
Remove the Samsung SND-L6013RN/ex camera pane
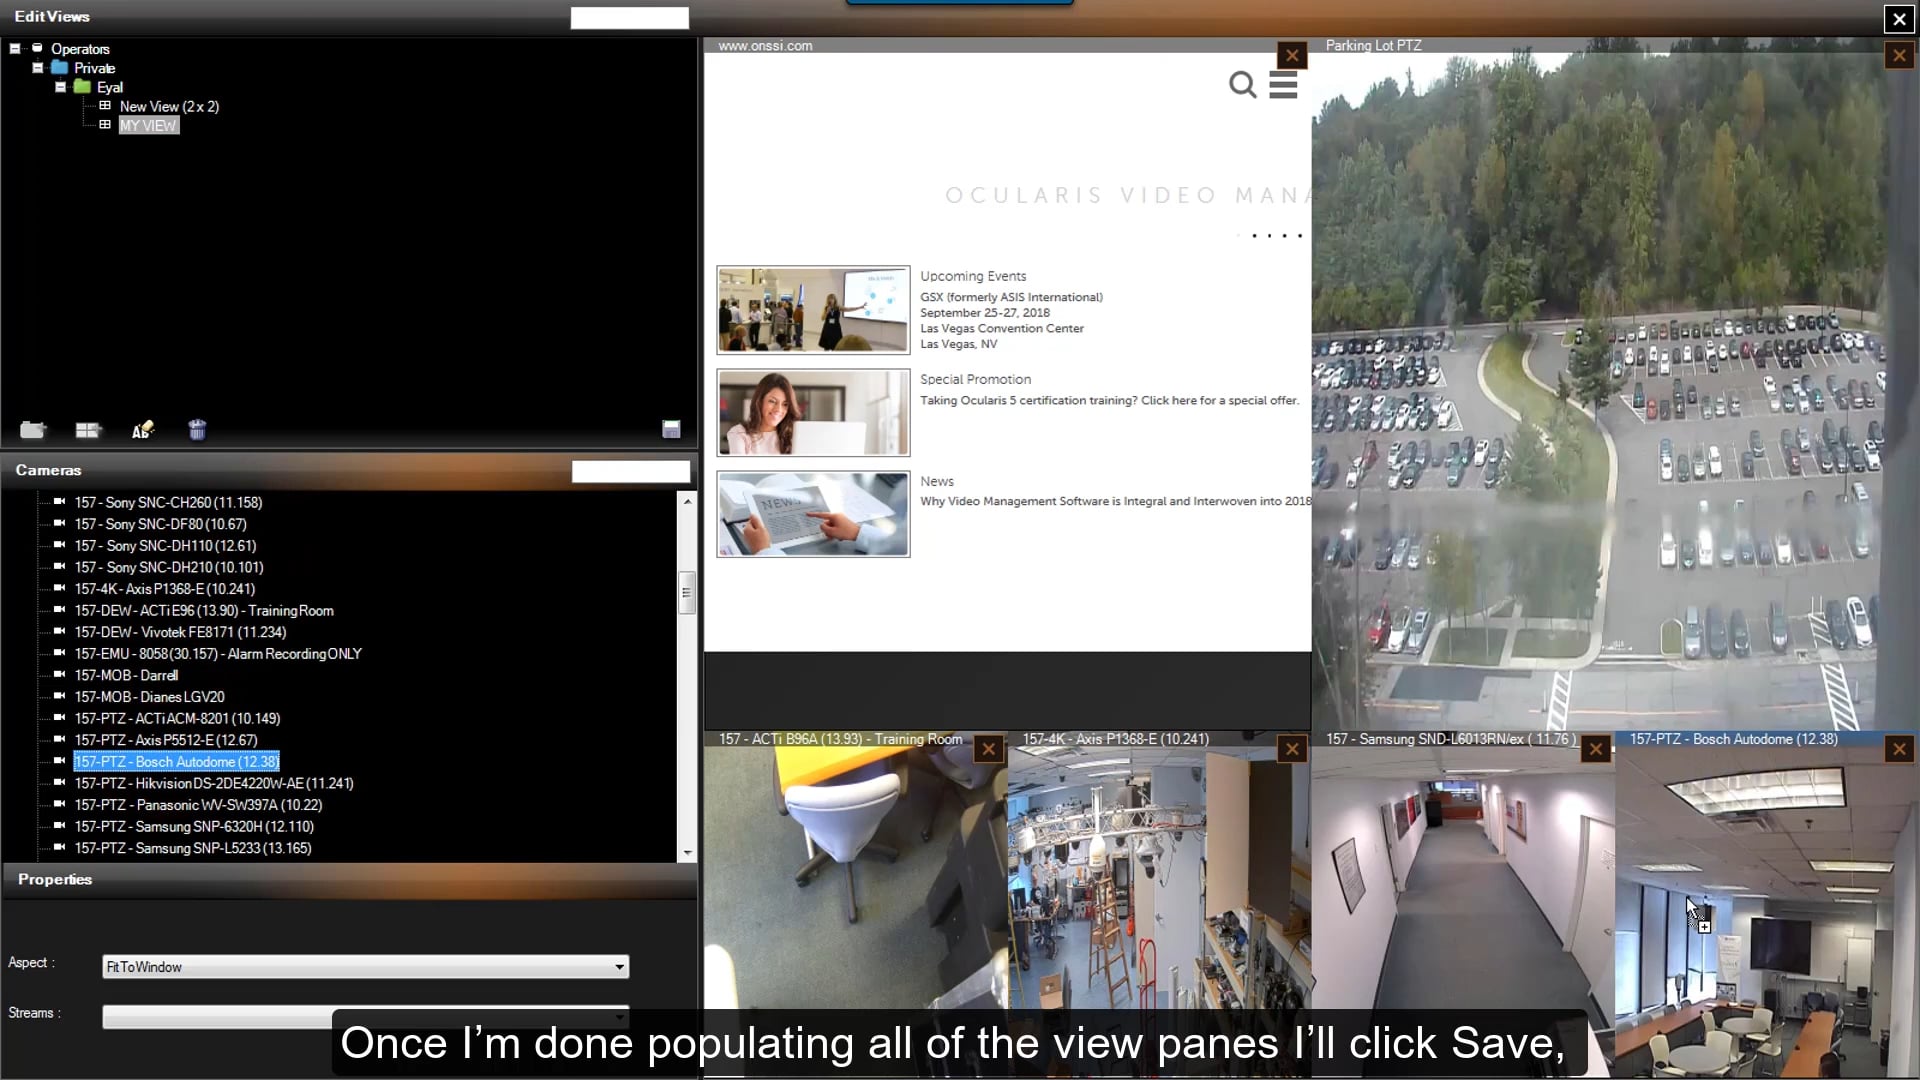coord(1595,749)
